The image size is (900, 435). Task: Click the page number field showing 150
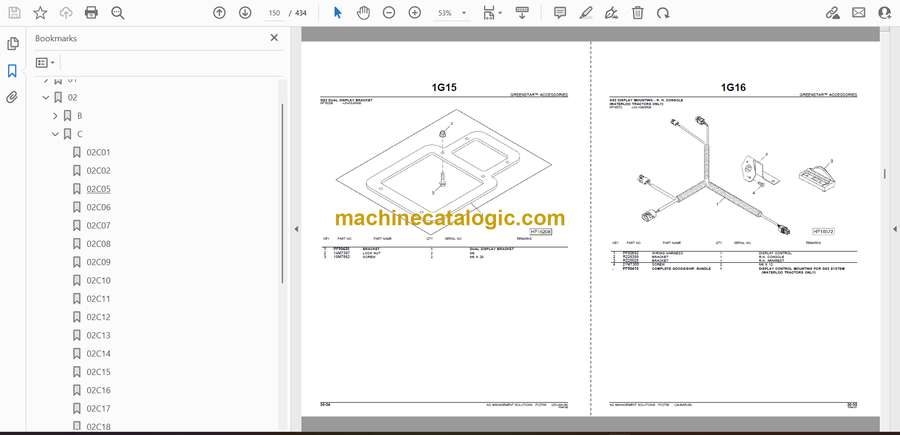(x=274, y=13)
